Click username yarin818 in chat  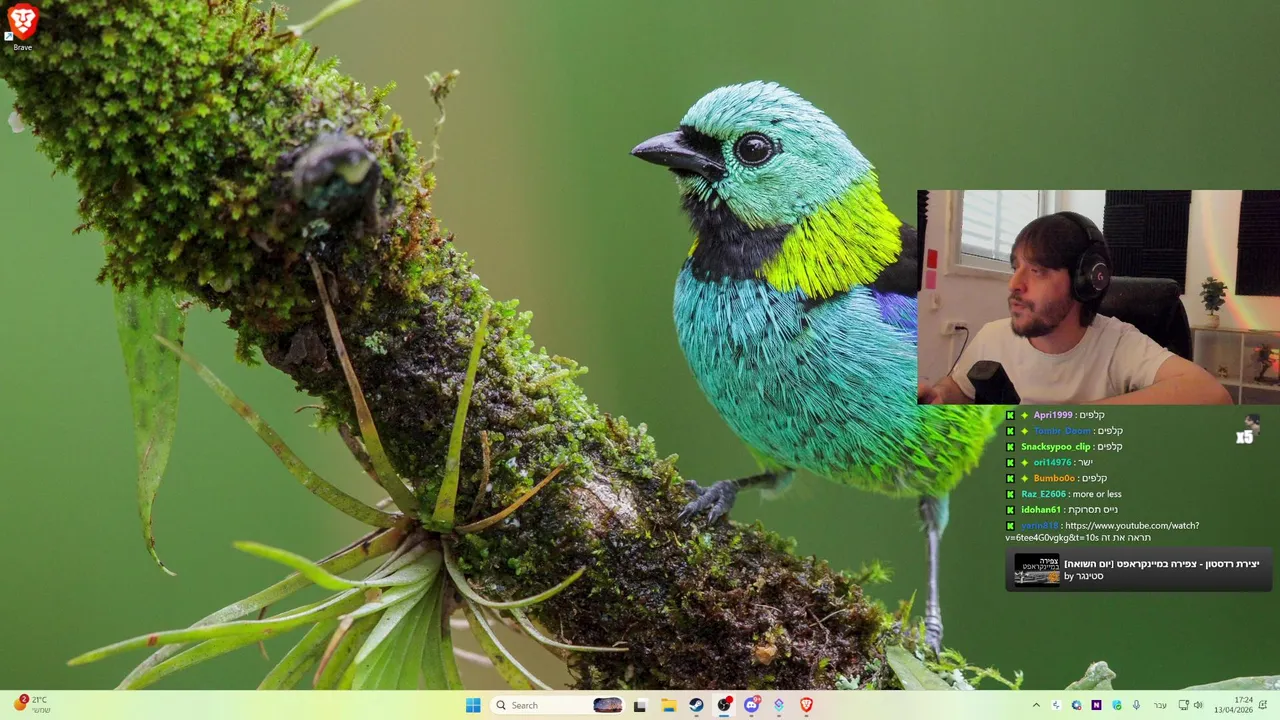point(1039,526)
